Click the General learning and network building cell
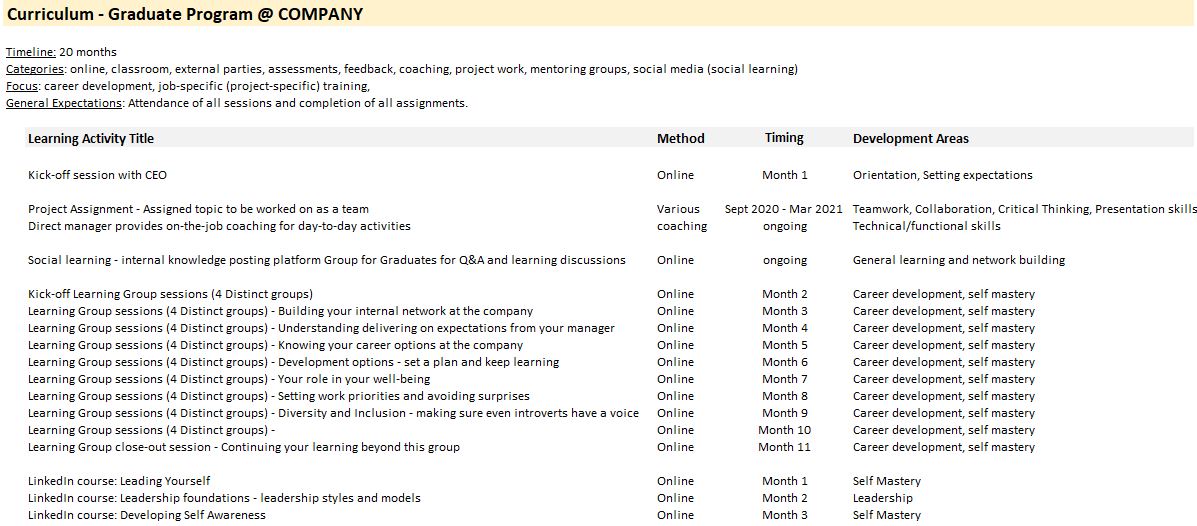1197x526 pixels. coord(958,260)
